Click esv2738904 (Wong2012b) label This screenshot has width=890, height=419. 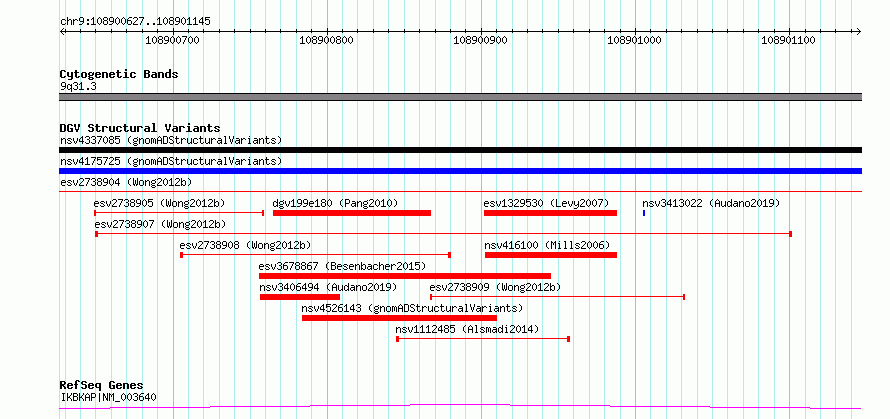pyautogui.click(x=126, y=182)
